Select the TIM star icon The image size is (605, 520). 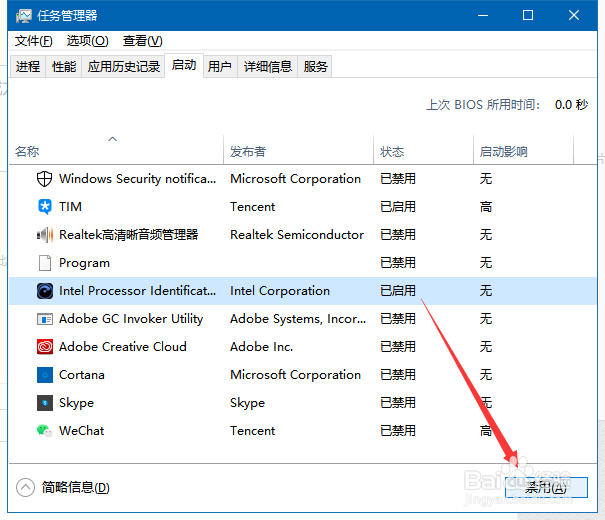[44, 207]
